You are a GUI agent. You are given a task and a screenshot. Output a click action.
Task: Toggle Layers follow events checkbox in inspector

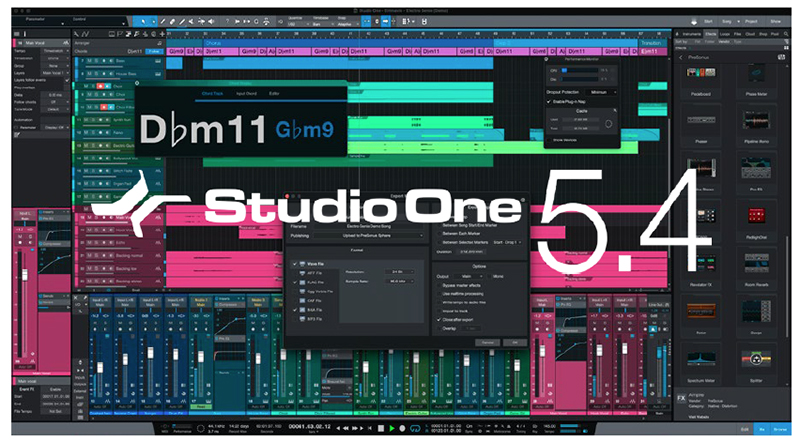pyautogui.click(x=67, y=80)
